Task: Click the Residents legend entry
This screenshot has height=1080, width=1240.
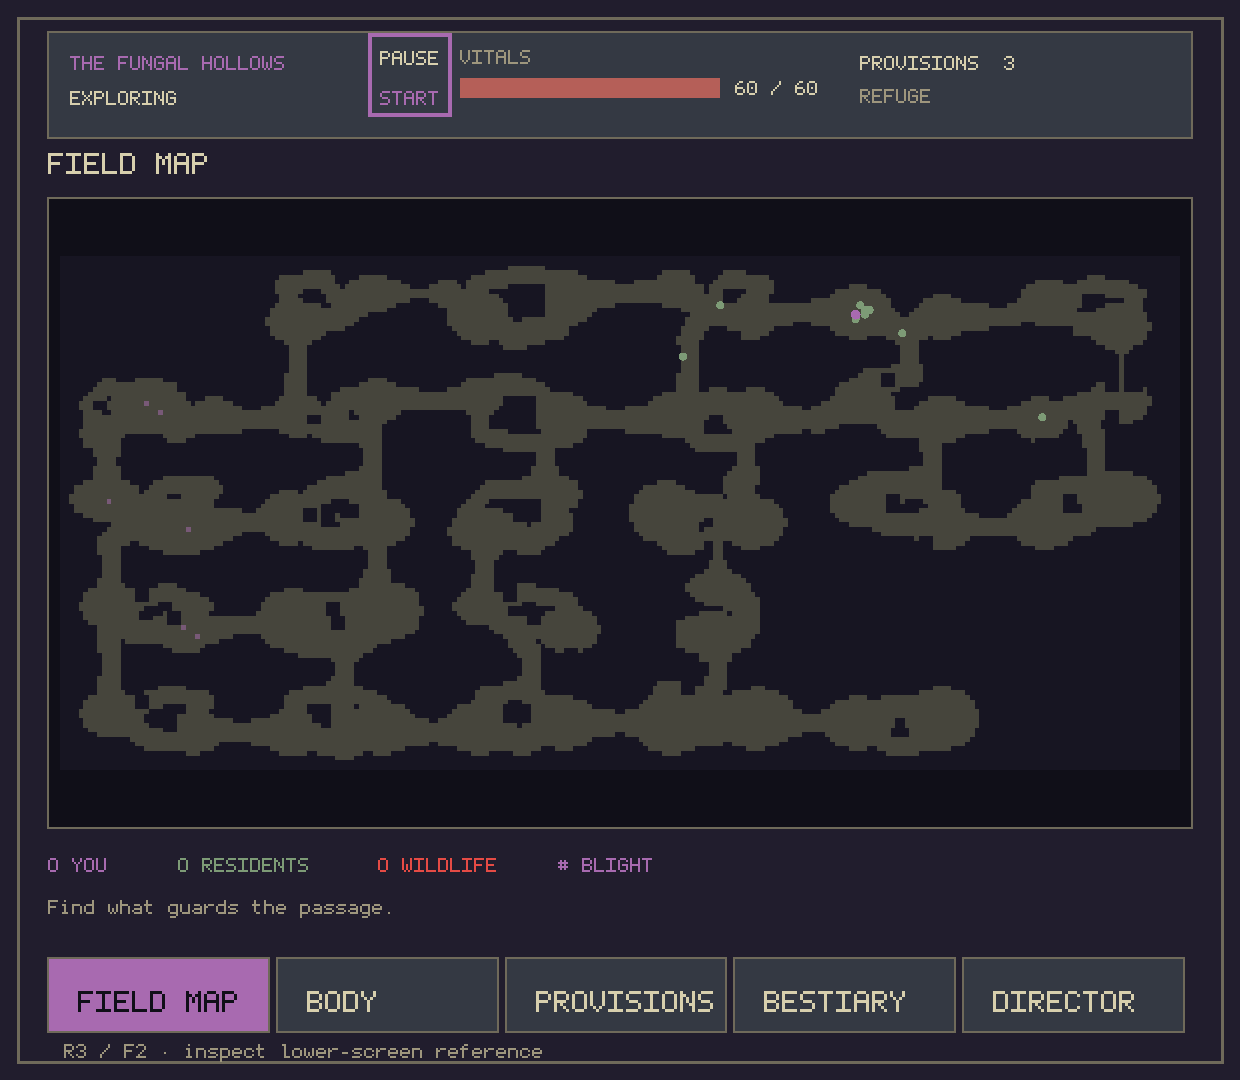Action: [243, 865]
